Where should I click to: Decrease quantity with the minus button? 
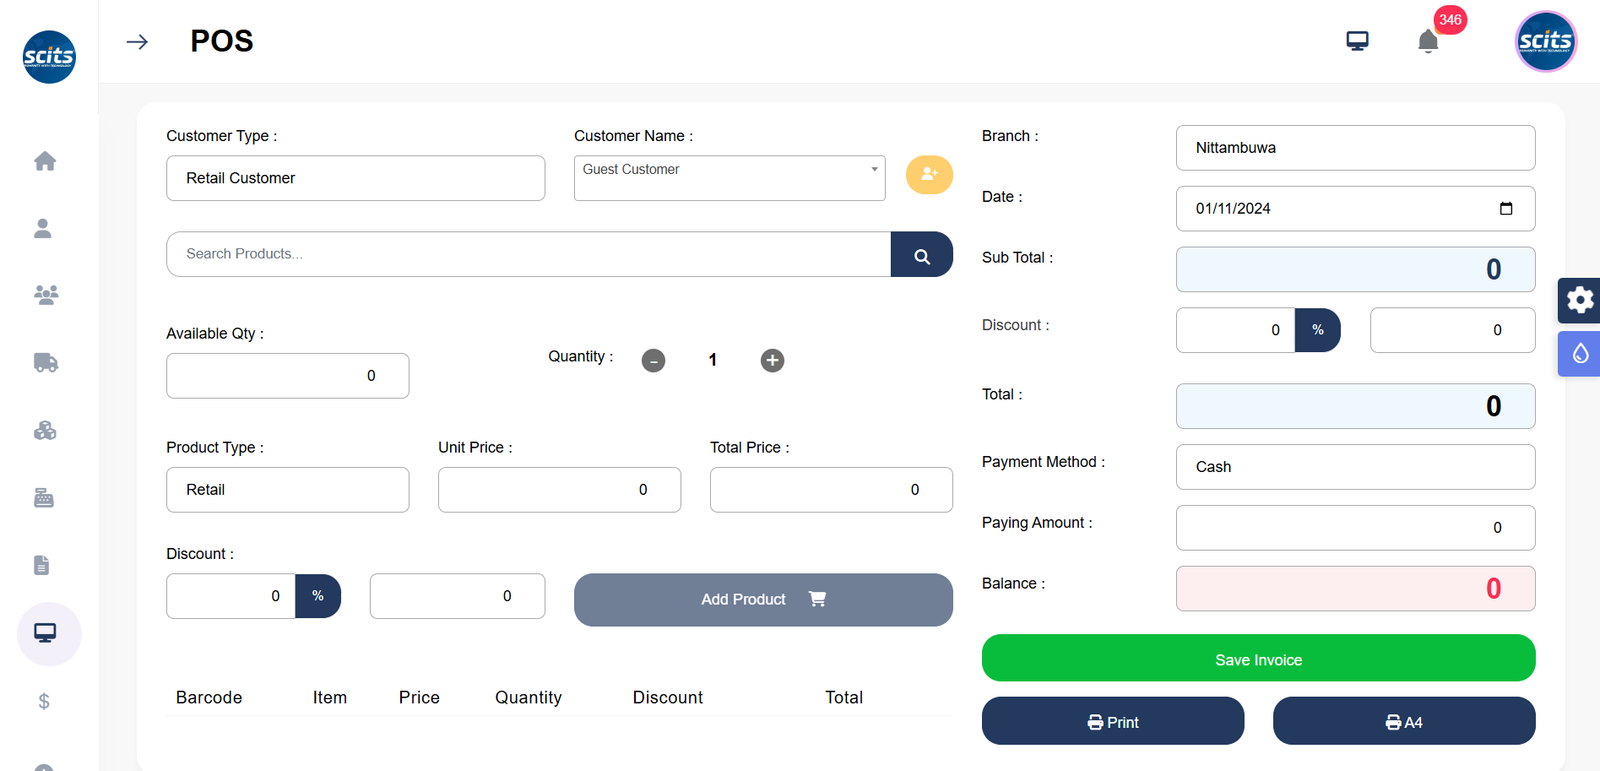653,360
